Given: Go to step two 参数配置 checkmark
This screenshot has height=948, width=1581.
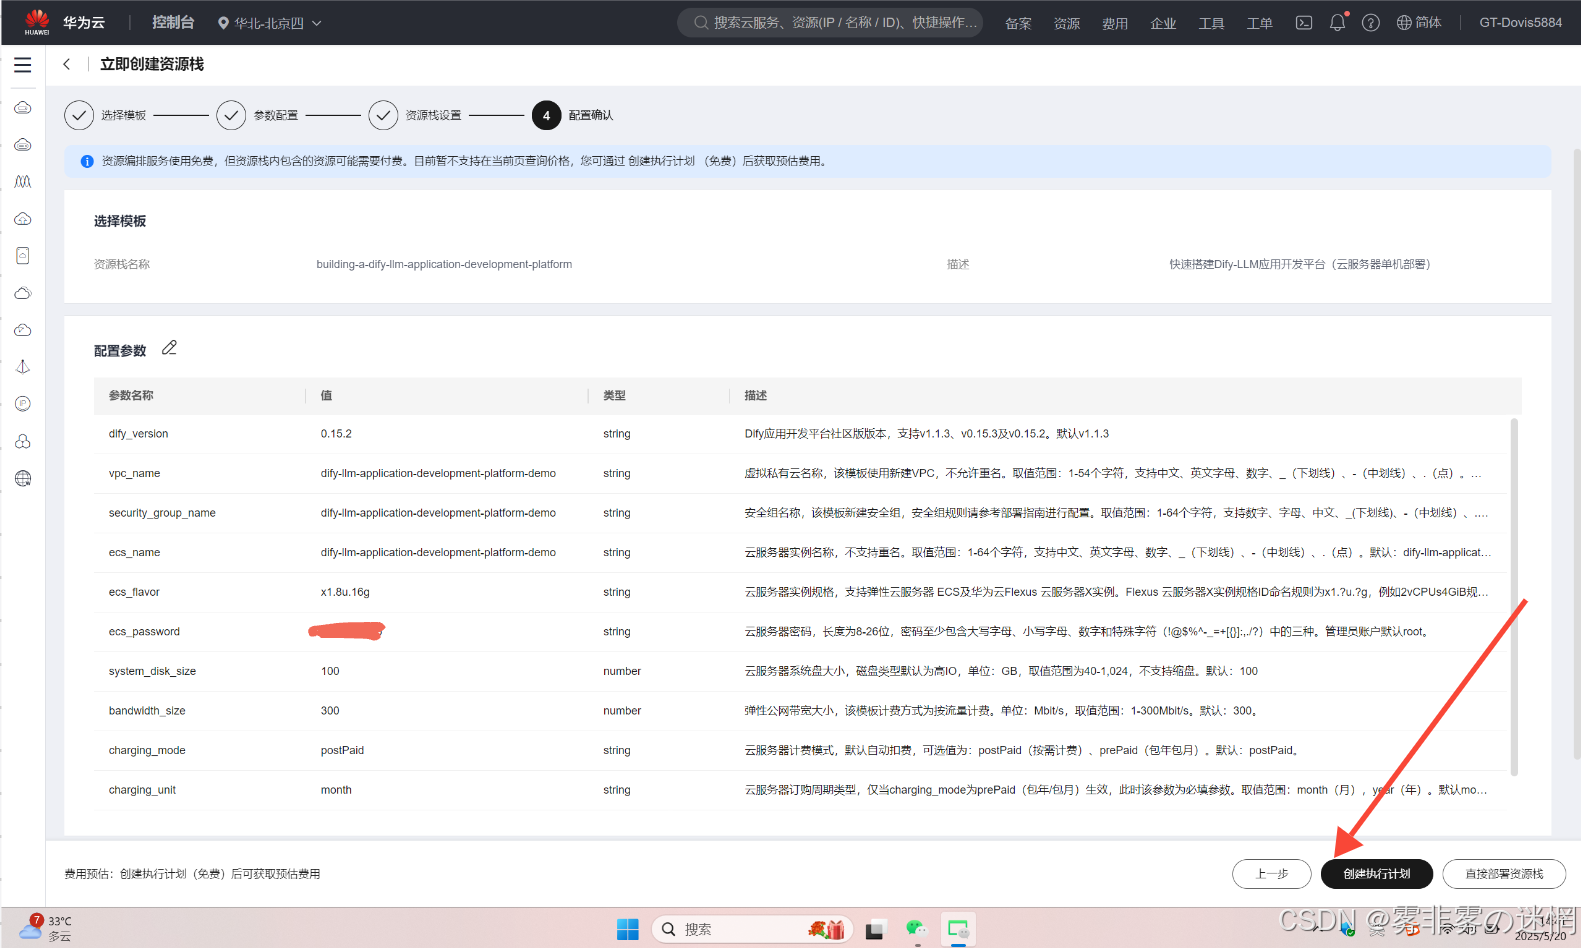Looking at the screenshot, I should pyautogui.click(x=231, y=115).
